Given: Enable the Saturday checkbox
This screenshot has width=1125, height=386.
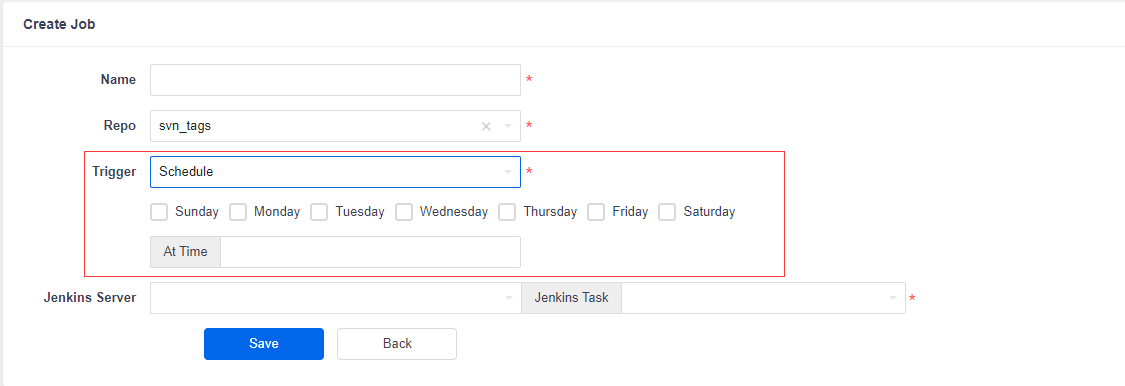Looking at the screenshot, I should 667,212.
